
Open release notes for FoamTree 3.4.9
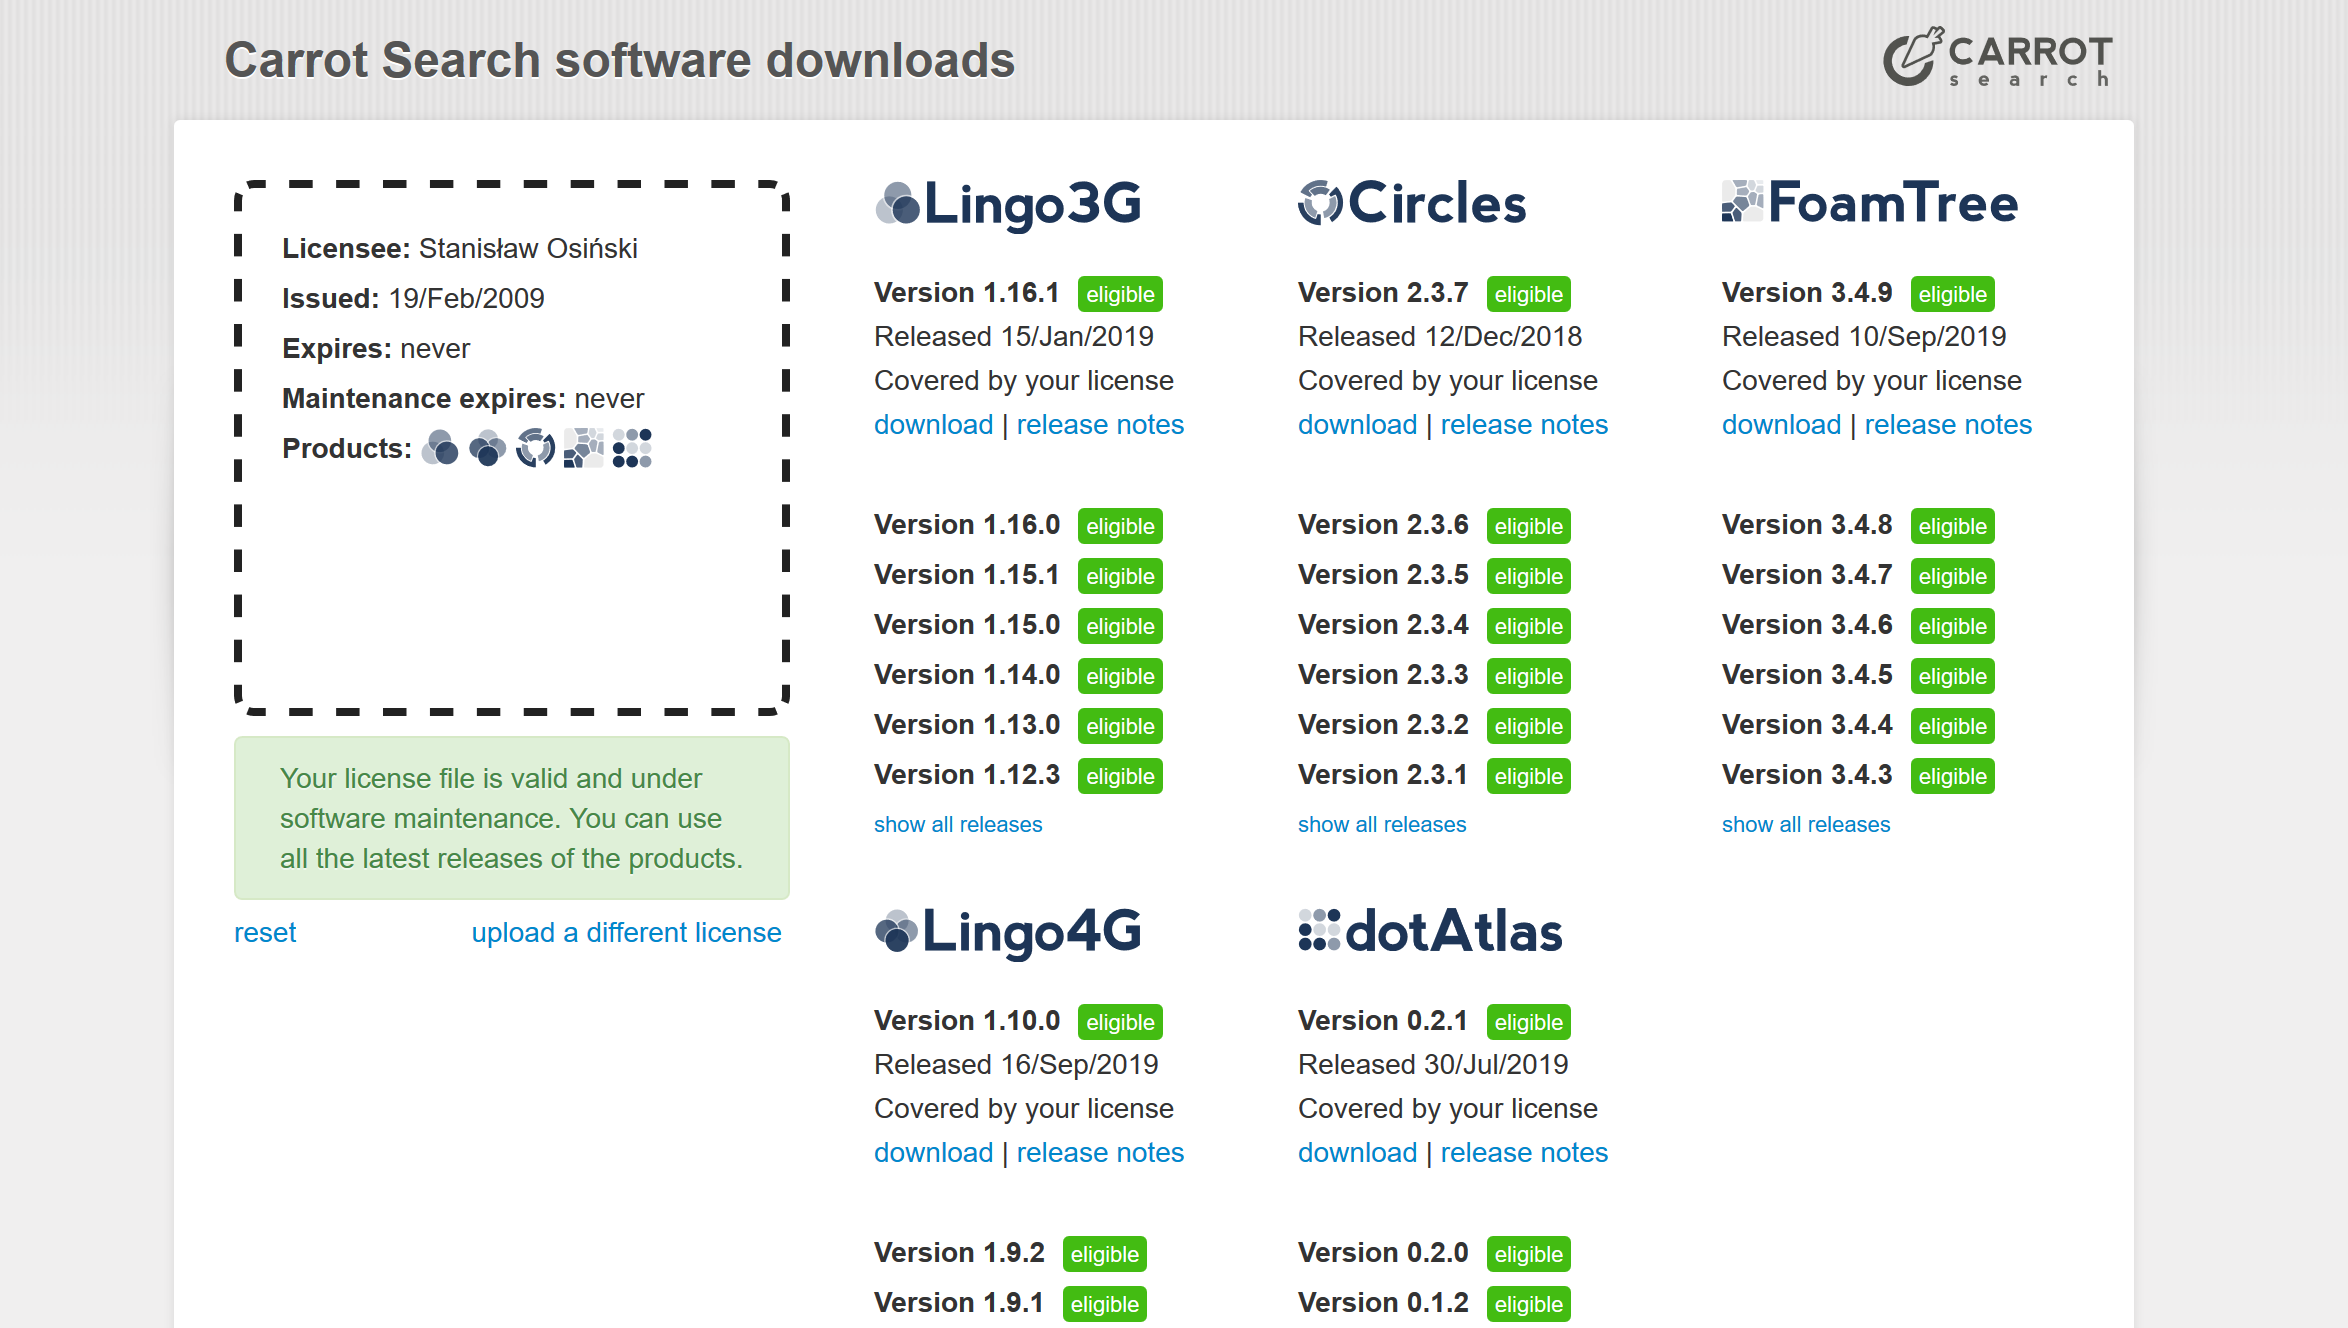click(1948, 425)
